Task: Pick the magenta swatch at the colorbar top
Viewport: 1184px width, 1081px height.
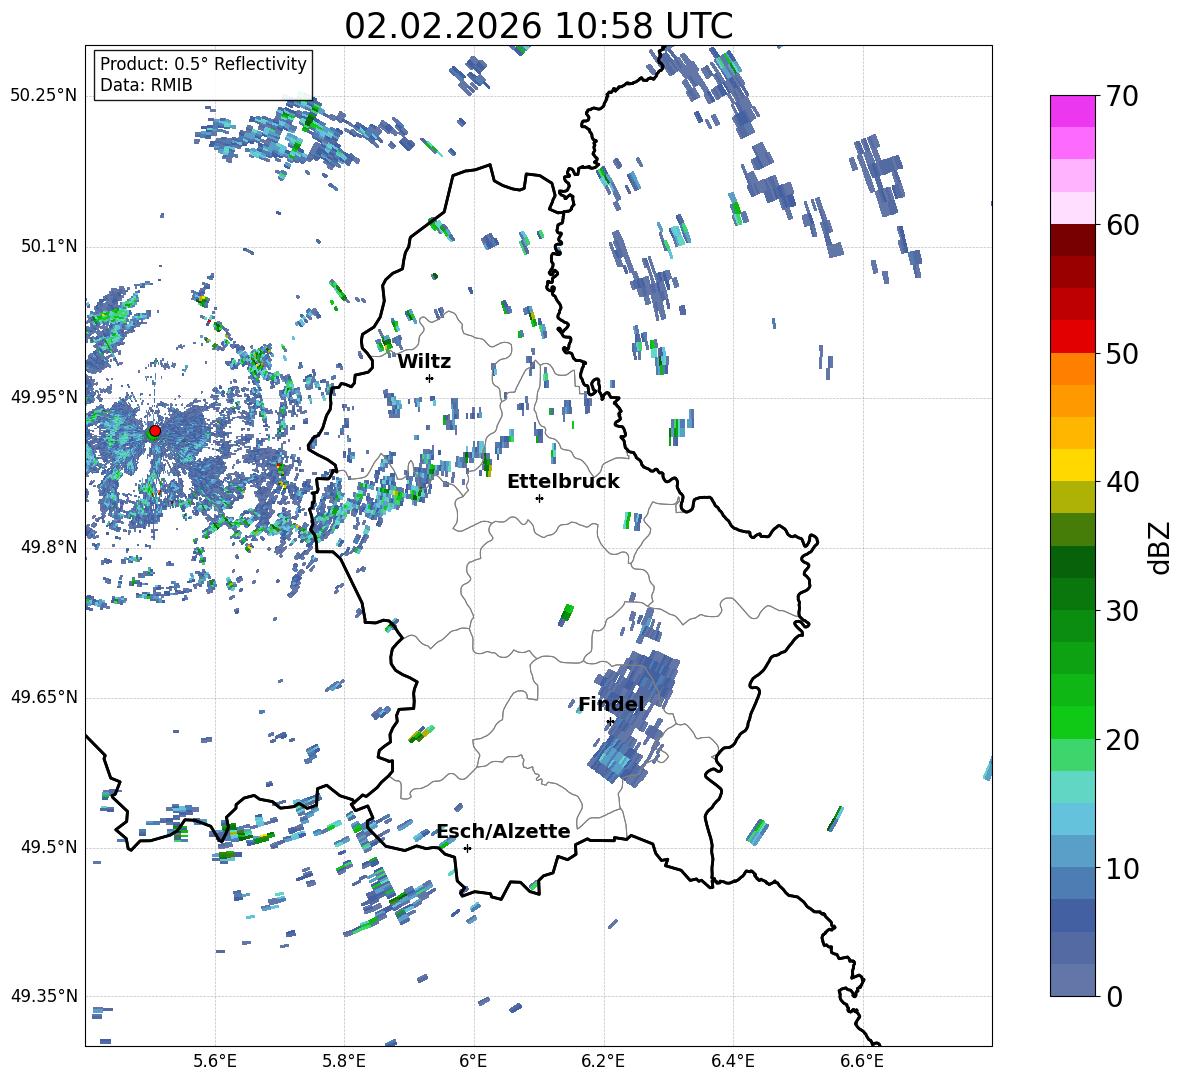Action: tap(1073, 111)
